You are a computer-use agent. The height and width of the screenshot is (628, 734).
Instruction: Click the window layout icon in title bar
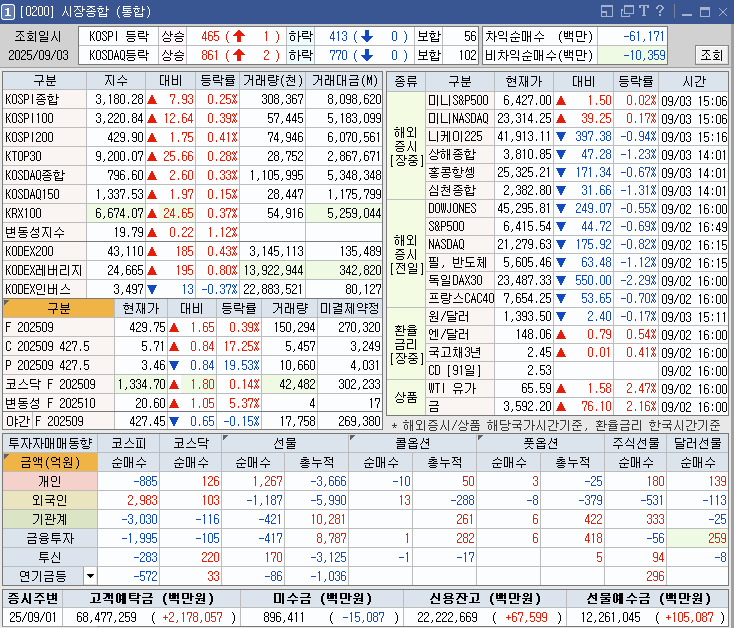click(x=607, y=11)
